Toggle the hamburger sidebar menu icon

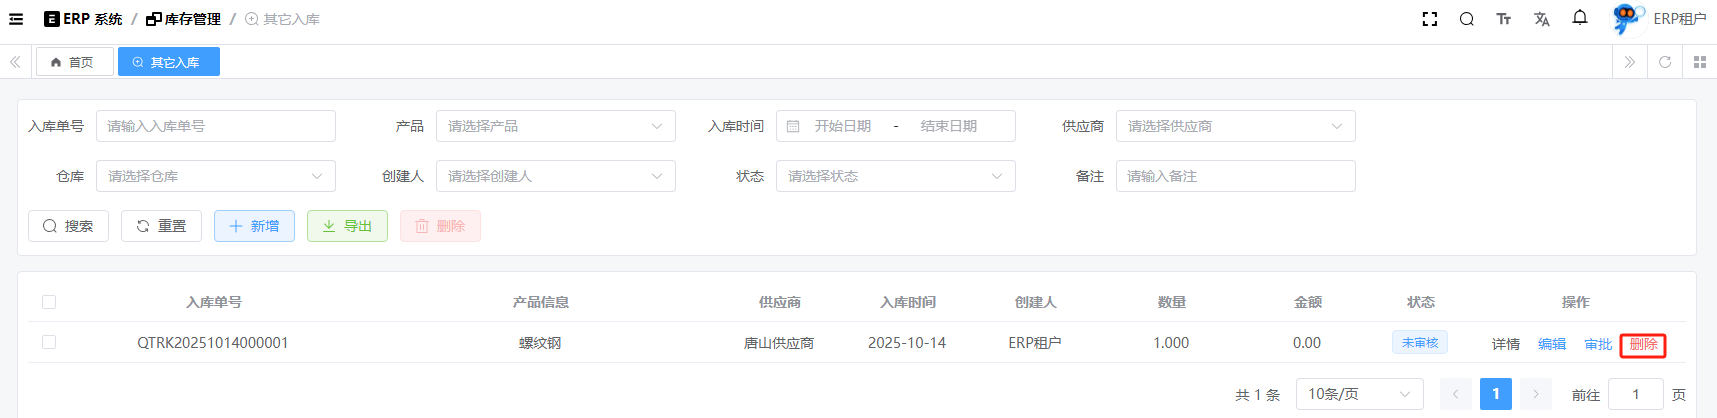pos(16,19)
